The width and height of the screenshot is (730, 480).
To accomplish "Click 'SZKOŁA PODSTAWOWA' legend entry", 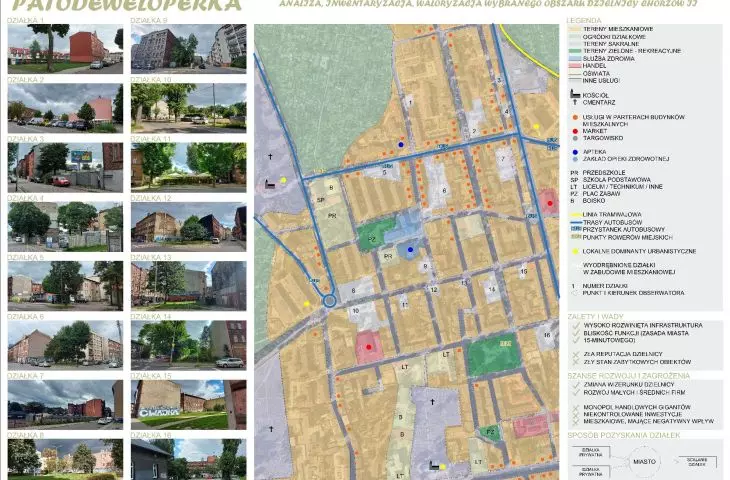I will pos(616,180).
